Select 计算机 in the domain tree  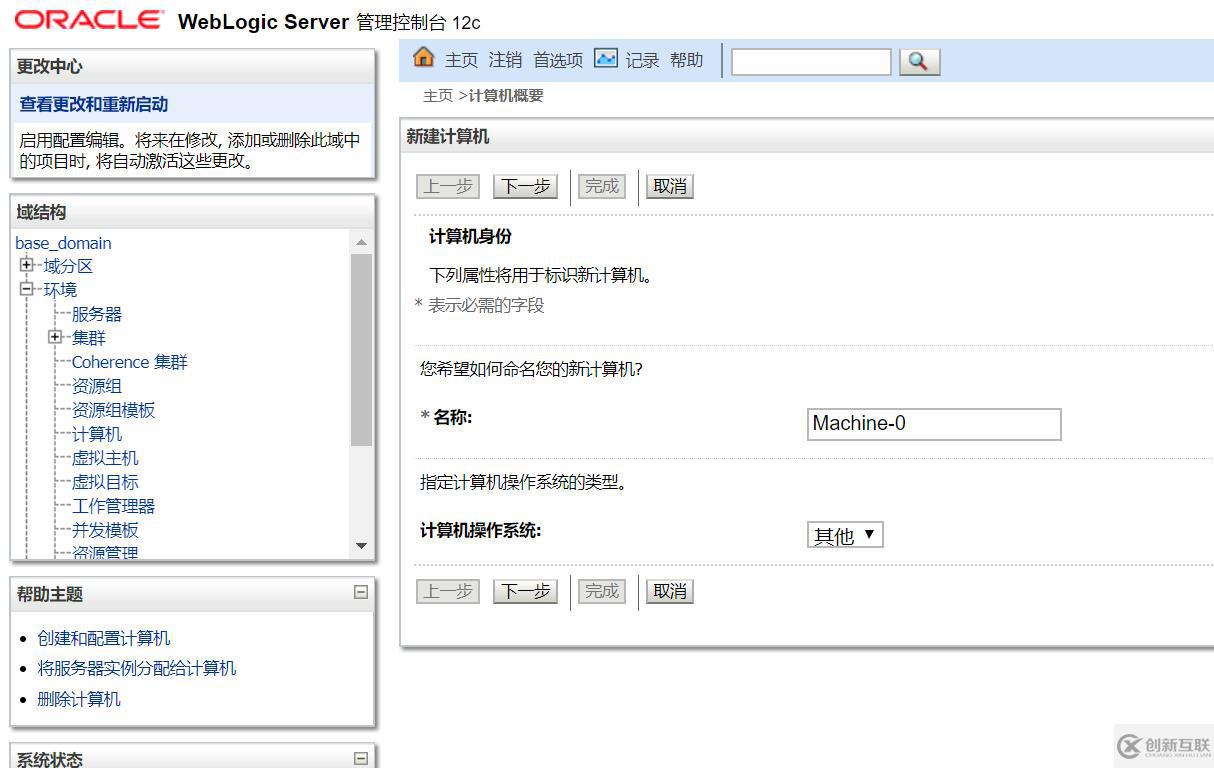[97, 434]
